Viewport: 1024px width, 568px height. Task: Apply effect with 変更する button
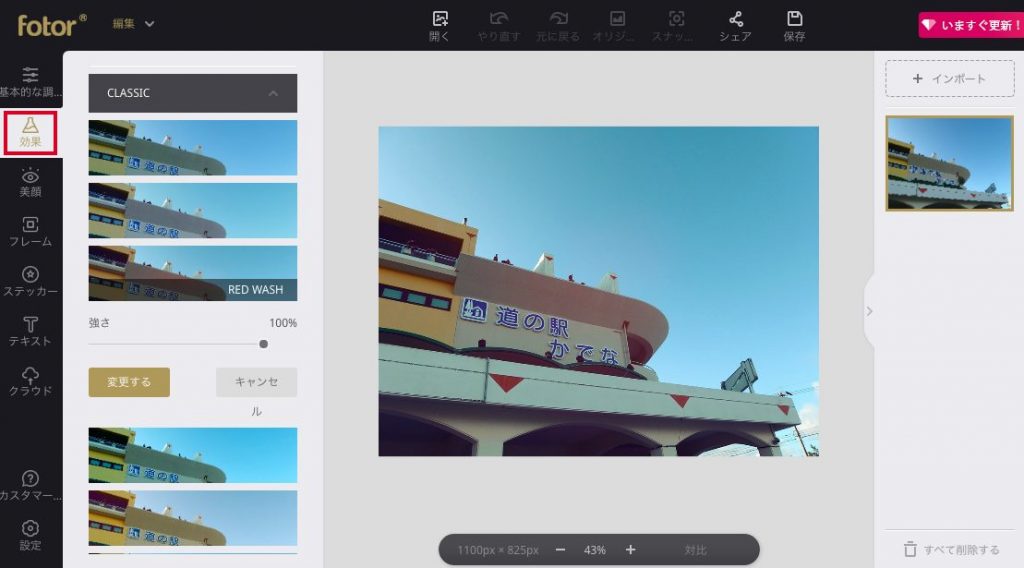[x=129, y=382]
